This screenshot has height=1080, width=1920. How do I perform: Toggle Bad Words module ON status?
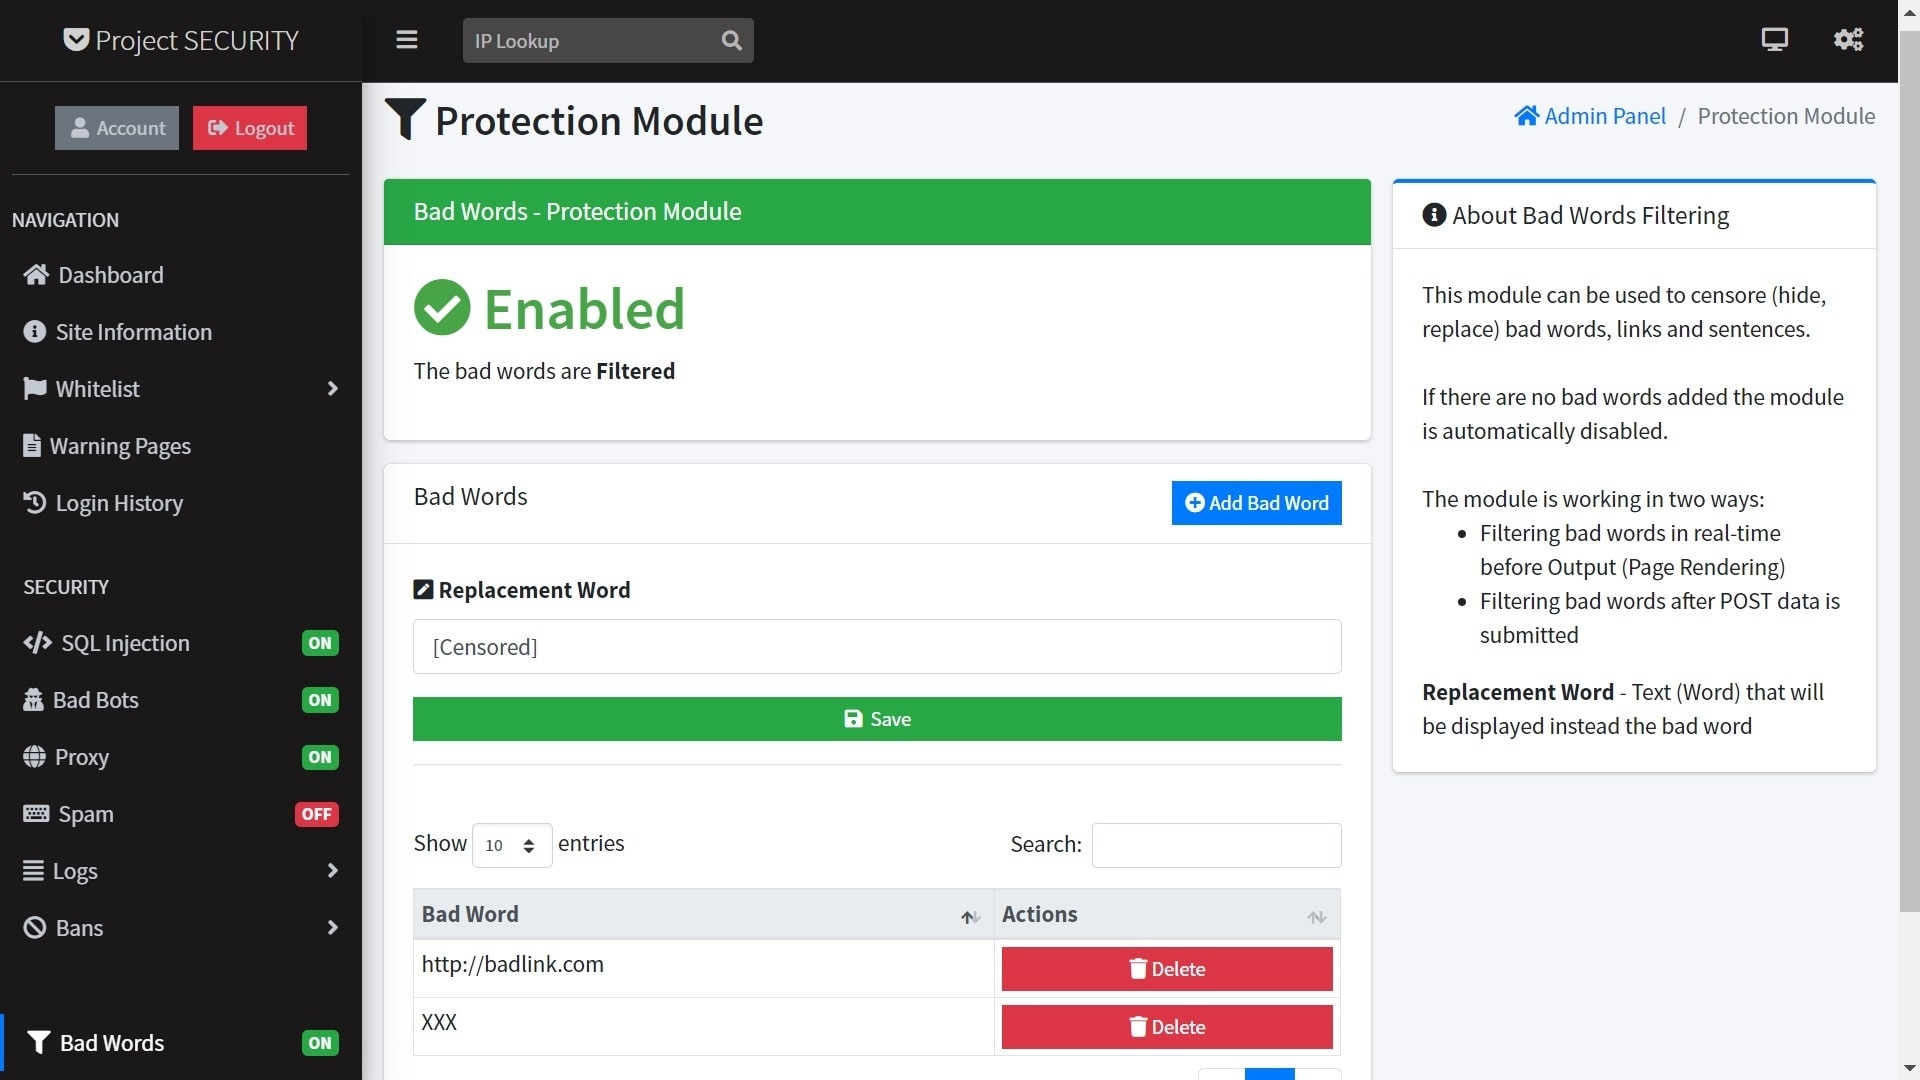(x=318, y=1042)
